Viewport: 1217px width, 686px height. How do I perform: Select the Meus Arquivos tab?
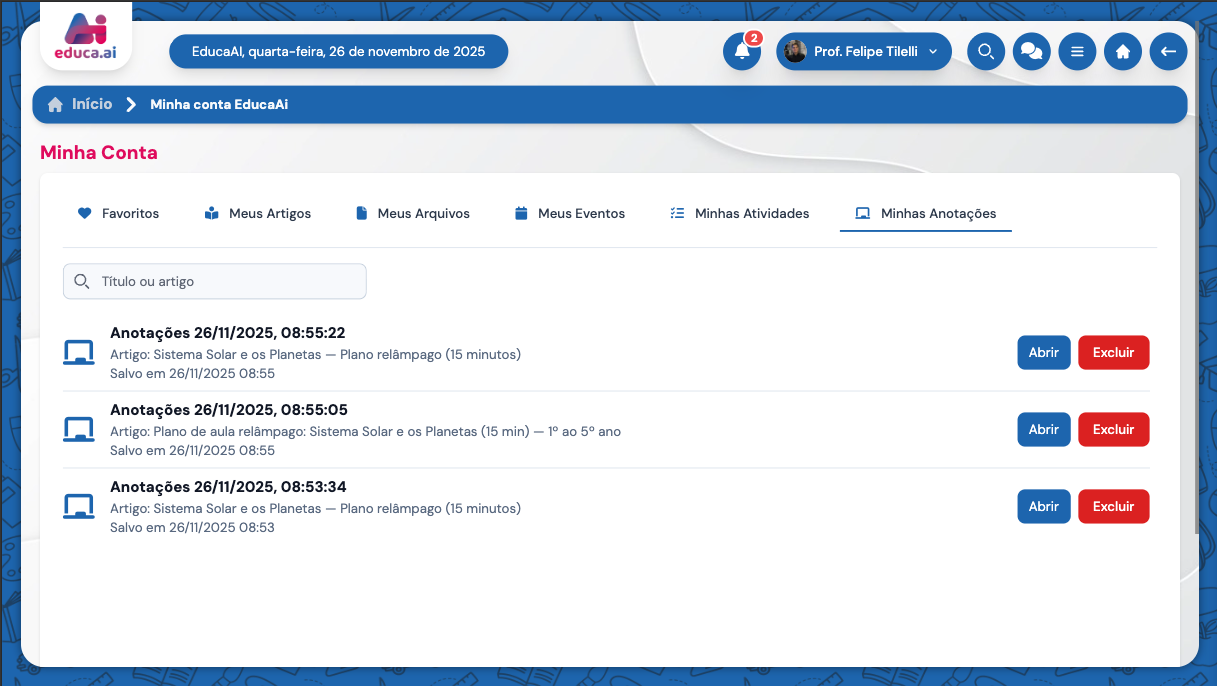tap(412, 213)
